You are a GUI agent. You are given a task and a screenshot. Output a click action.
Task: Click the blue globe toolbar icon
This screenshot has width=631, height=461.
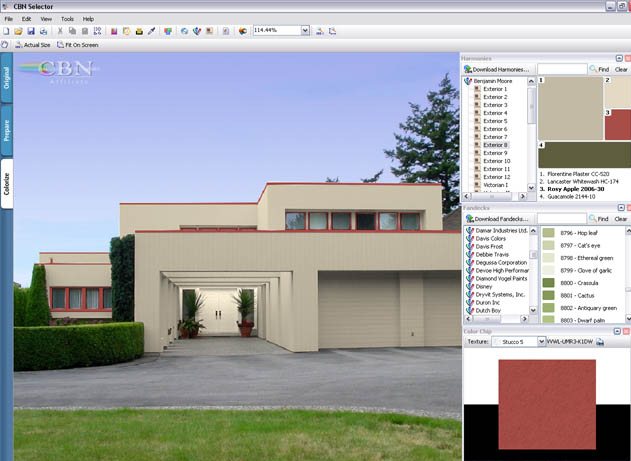pos(184,31)
